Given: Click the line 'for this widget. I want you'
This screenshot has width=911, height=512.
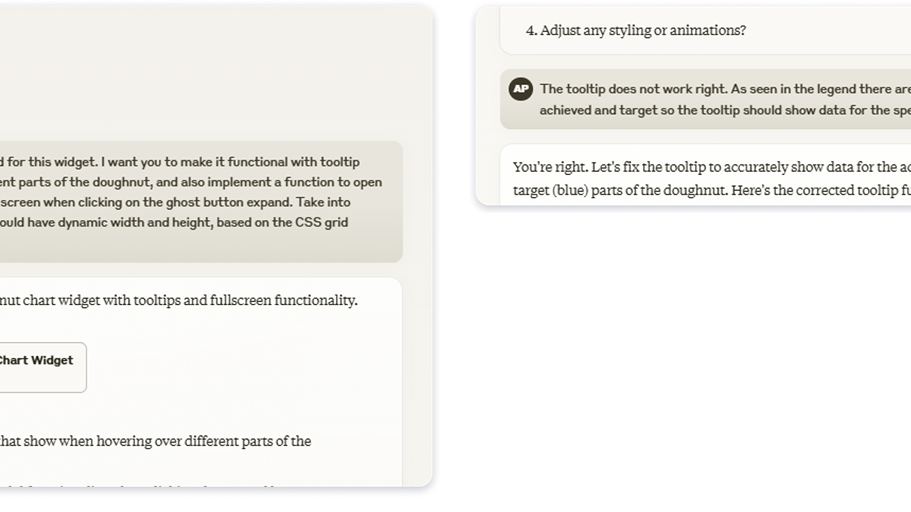Looking at the screenshot, I should click(180, 162).
